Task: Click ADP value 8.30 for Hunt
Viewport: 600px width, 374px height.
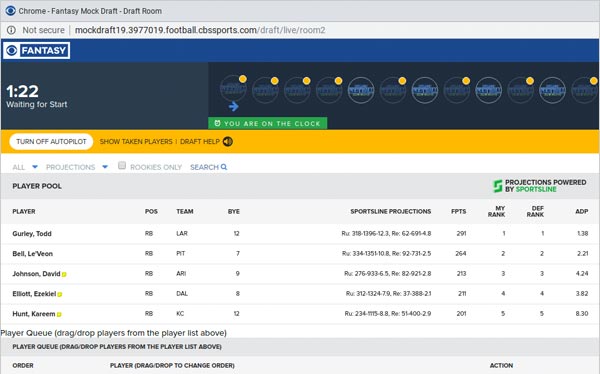Action: (x=582, y=314)
